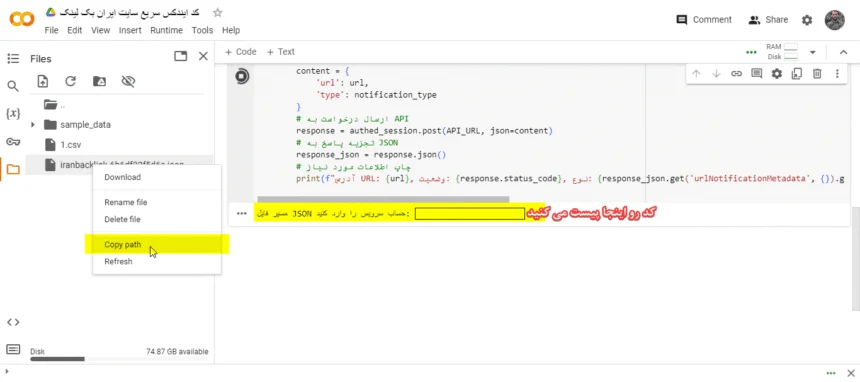Open the Colab logo home
860x382 pixels.
(22, 19)
